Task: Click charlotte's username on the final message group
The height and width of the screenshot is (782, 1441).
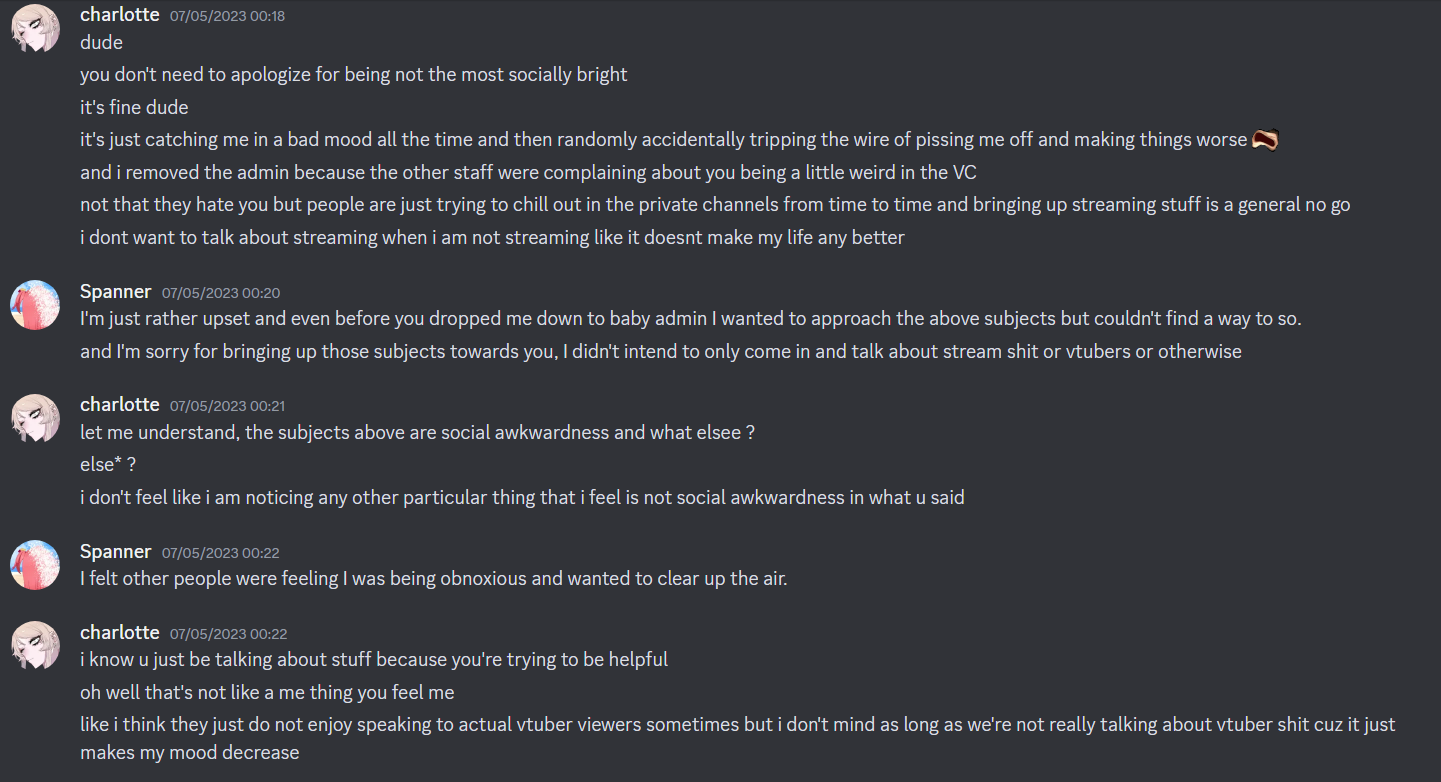Action: pos(119,633)
